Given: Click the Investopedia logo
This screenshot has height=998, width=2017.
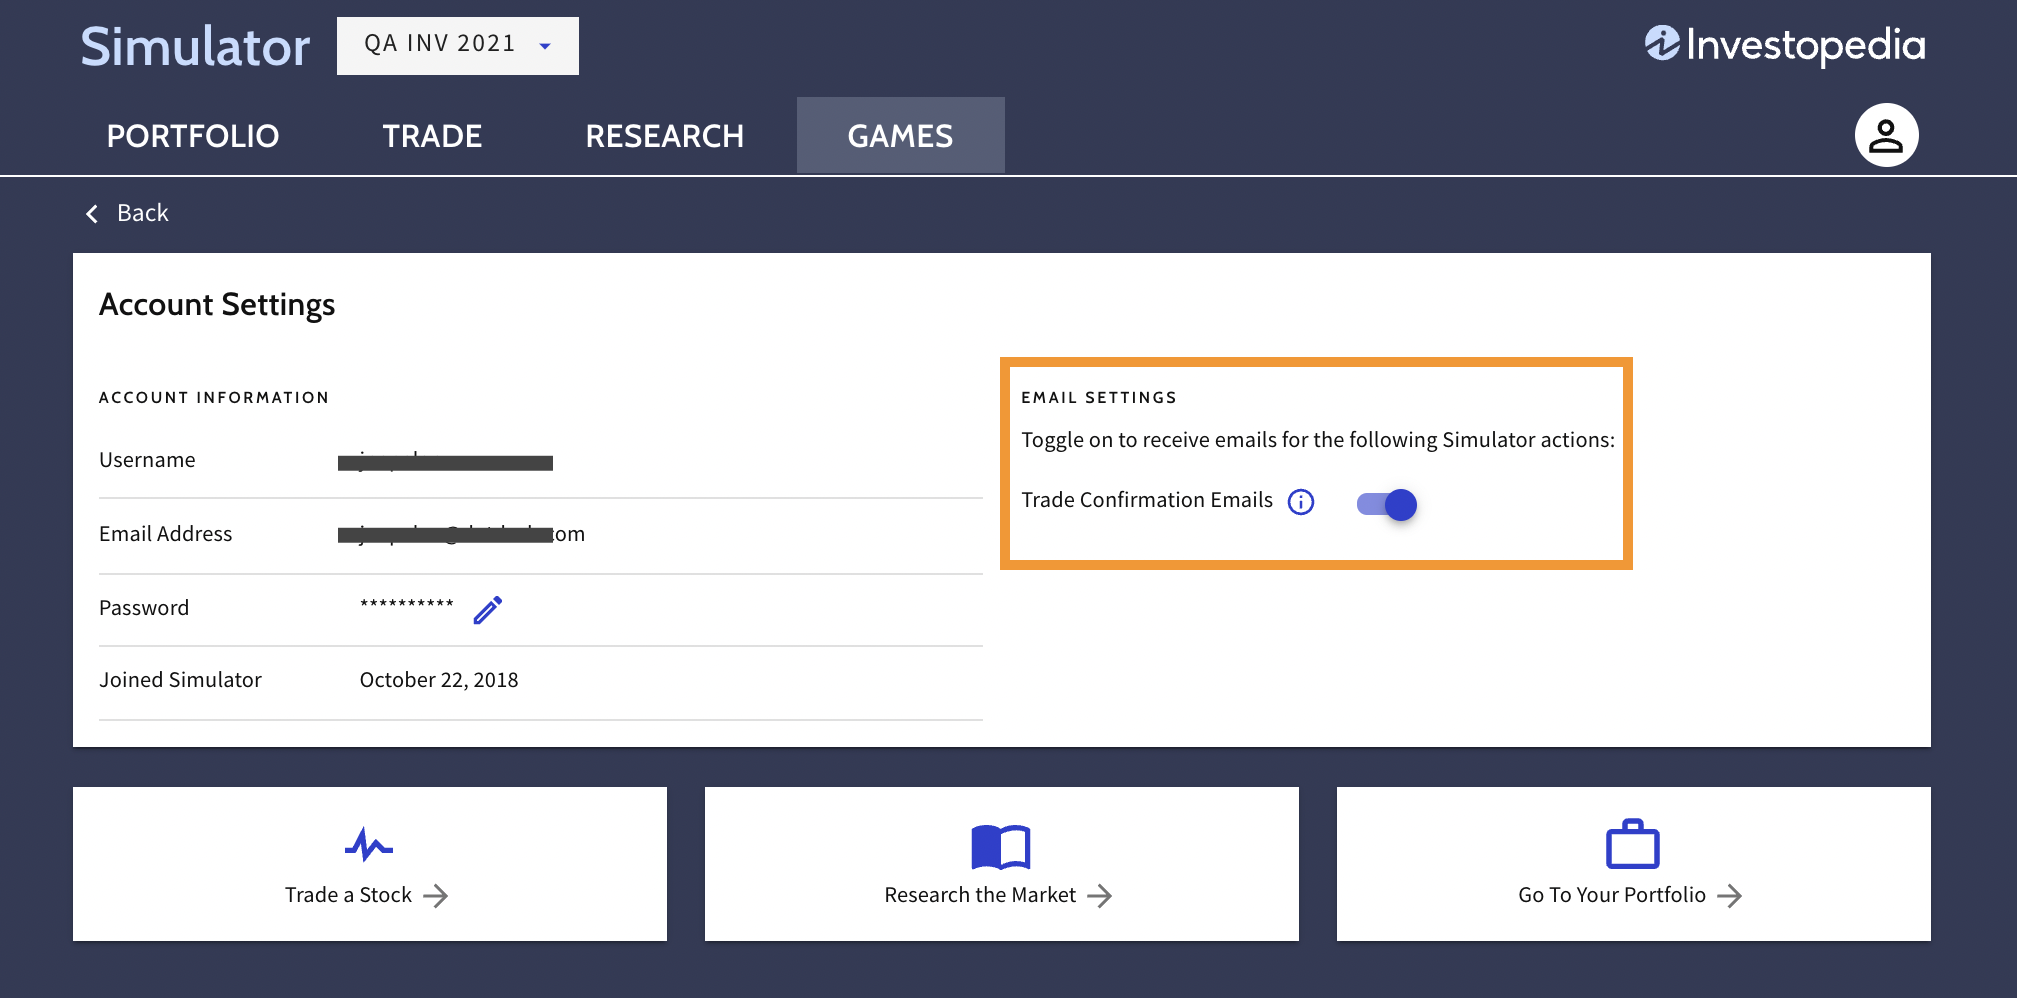Looking at the screenshot, I should (1785, 45).
